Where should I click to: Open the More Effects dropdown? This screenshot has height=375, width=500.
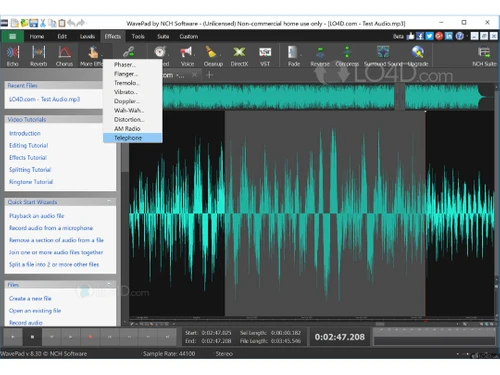pyautogui.click(x=92, y=56)
